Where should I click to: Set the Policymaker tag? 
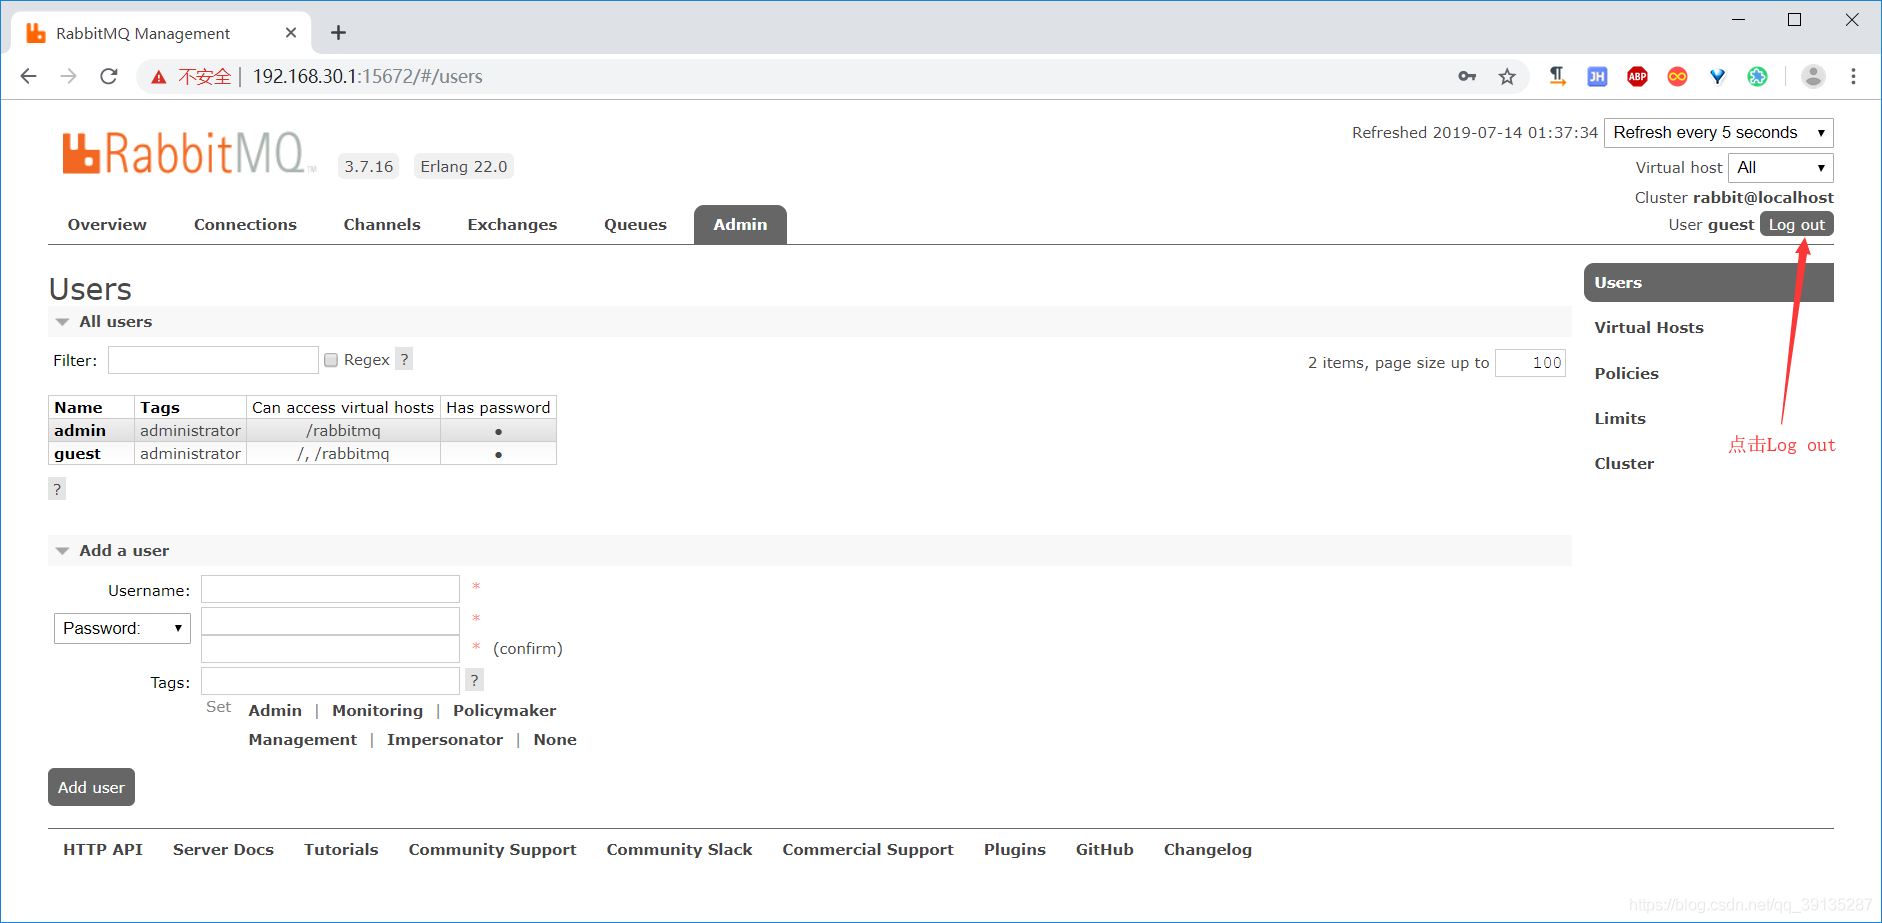[x=504, y=711]
